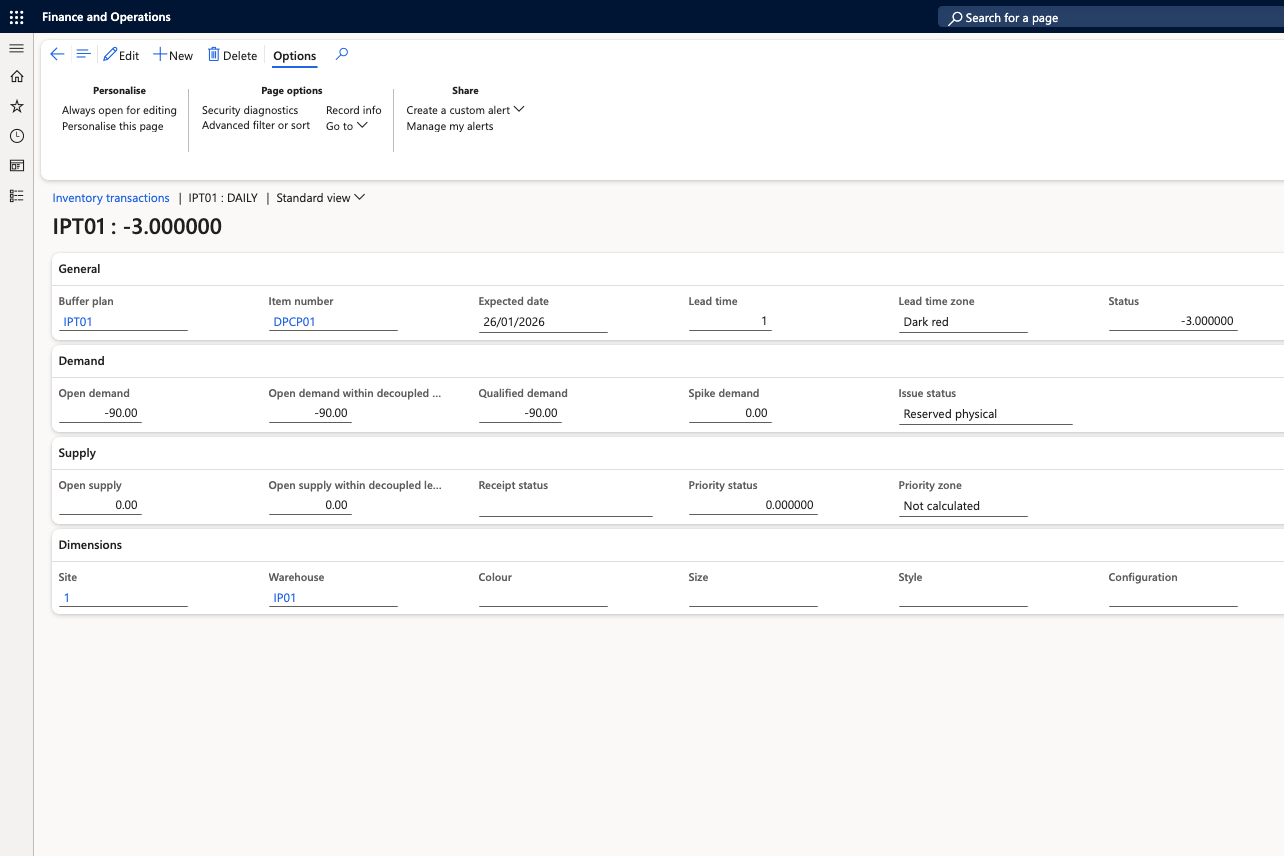Viewport: 1284px width, 856px height.
Task: Open the Go to dropdown
Action: point(346,126)
